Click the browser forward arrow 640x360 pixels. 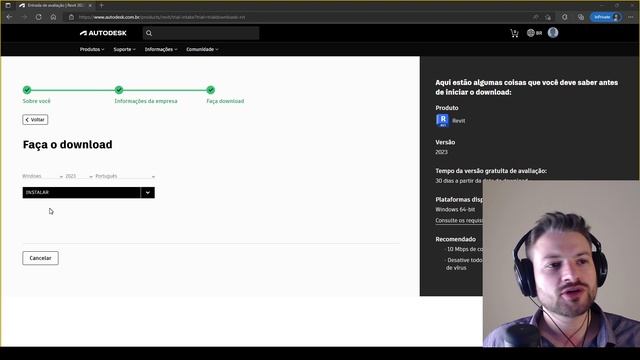click(24, 17)
